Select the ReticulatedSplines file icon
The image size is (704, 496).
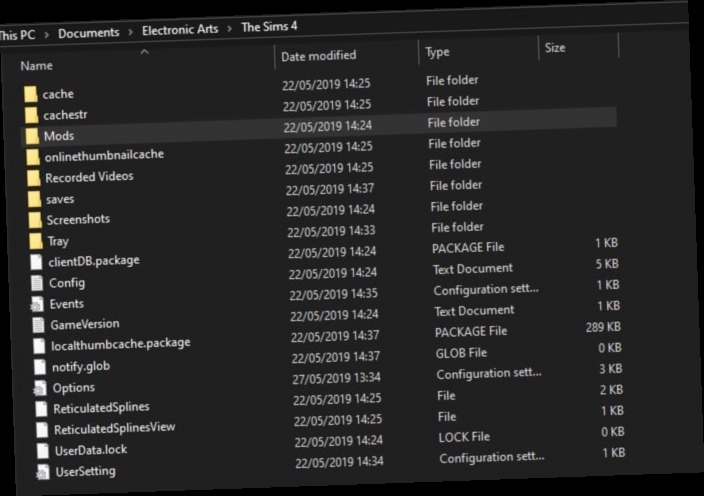click(x=41, y=409)
